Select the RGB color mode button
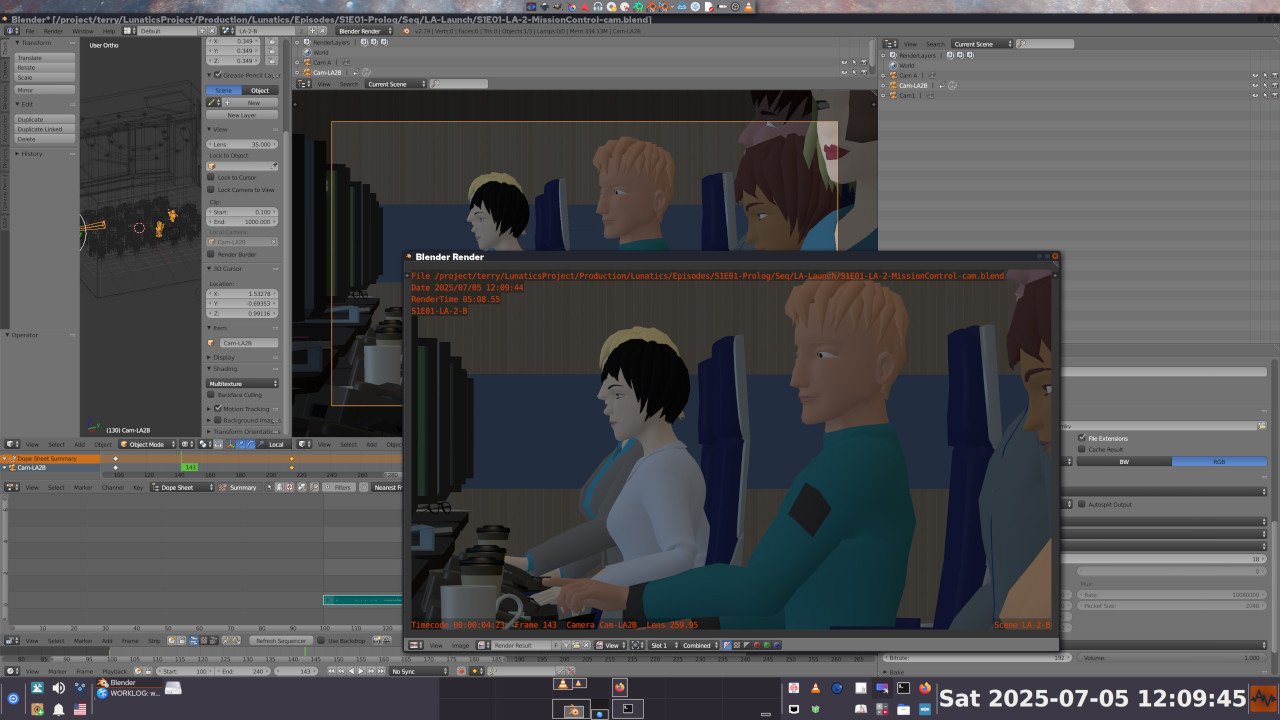The height and width of the screenshot is (720, 1280). (1218, 462)
